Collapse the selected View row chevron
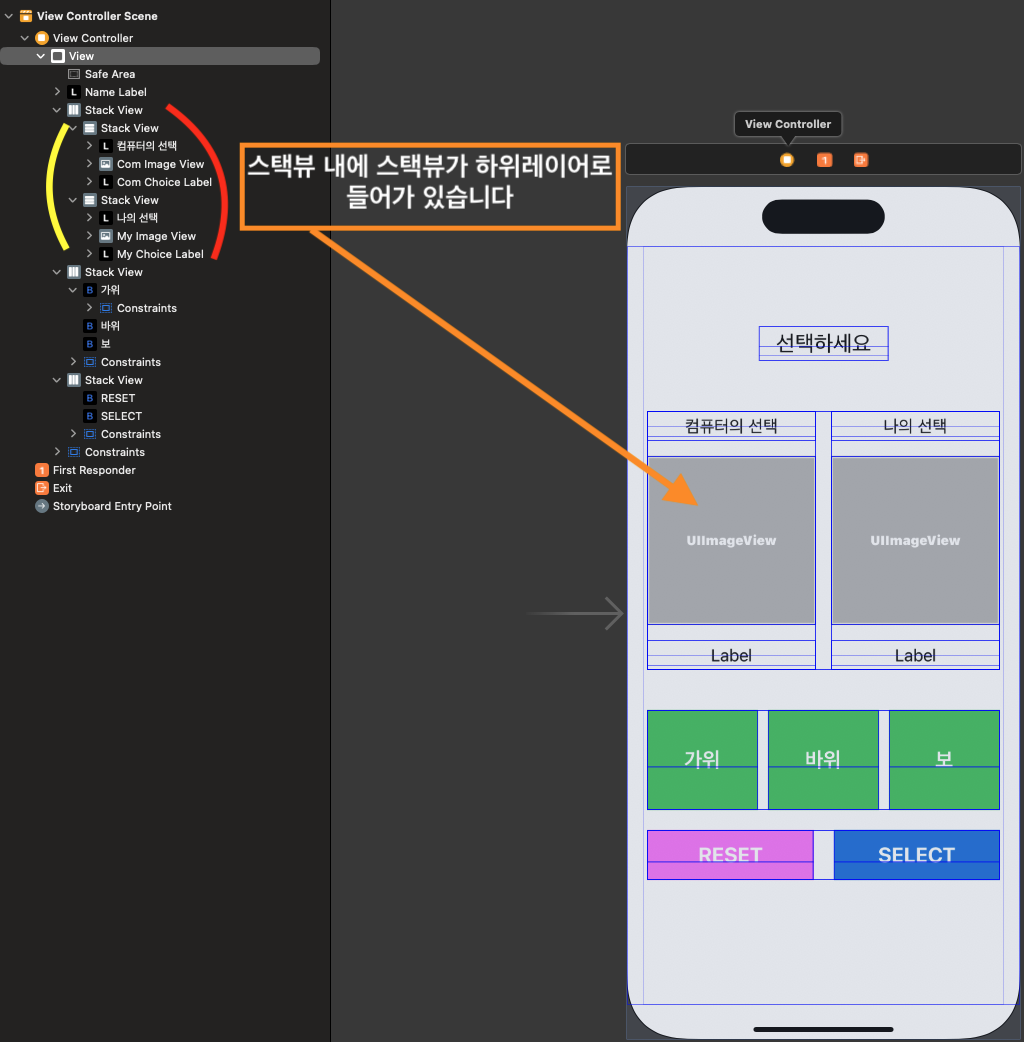 41,56
